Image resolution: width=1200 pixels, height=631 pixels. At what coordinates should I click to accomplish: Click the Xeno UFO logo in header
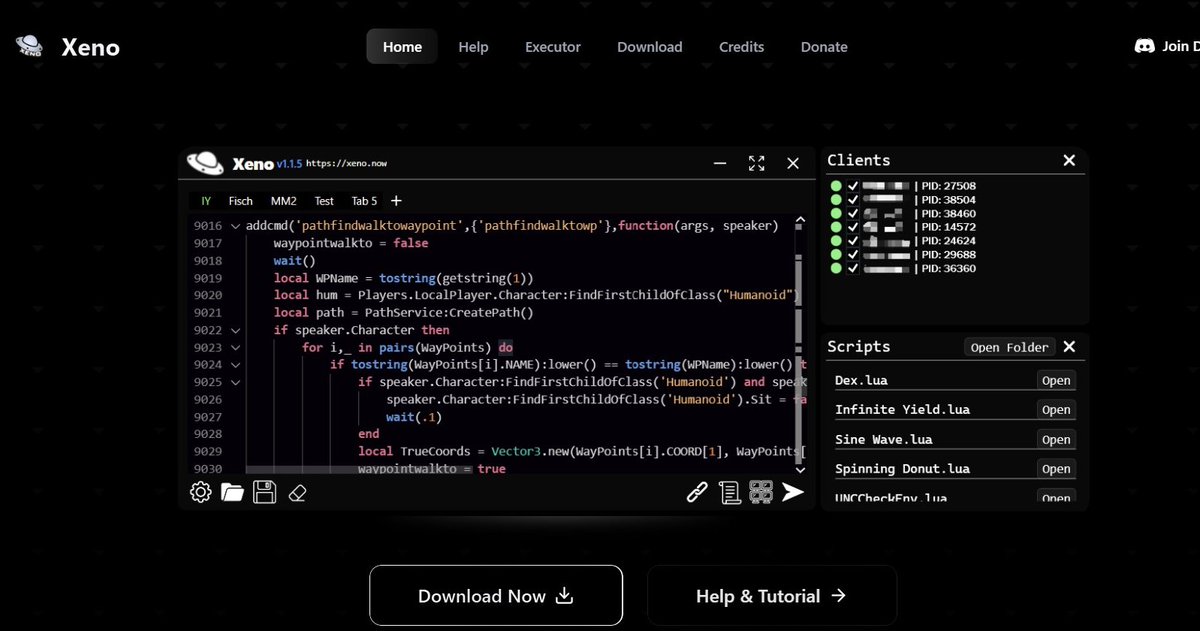pyautogui.click(x=29, y=46)
